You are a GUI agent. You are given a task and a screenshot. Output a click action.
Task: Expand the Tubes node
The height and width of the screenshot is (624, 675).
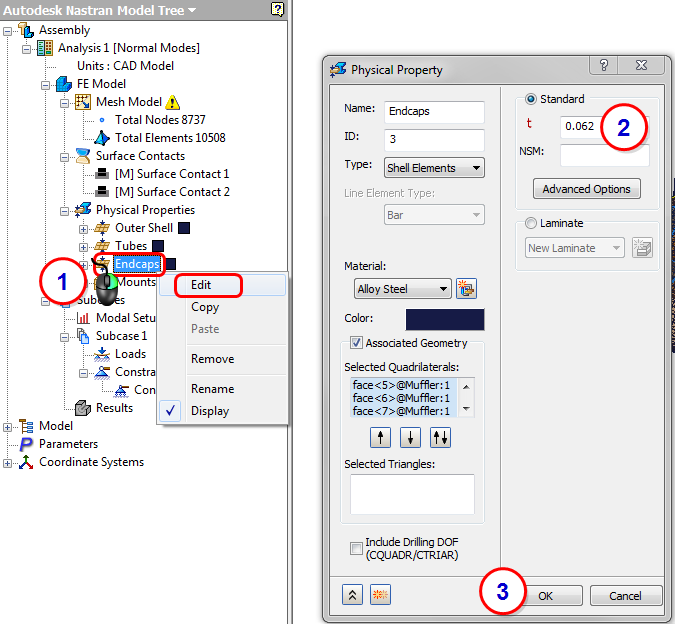(x=83, y=247)
